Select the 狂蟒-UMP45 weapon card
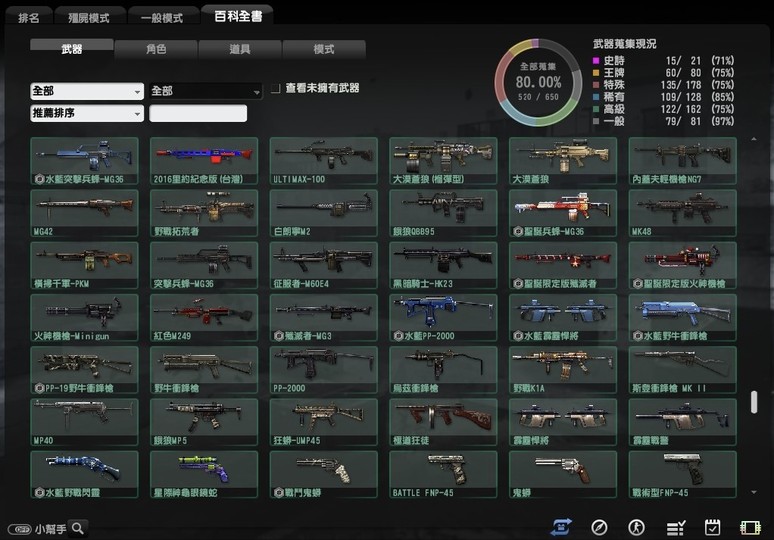 pyautogui.click(x=324, y=423)
